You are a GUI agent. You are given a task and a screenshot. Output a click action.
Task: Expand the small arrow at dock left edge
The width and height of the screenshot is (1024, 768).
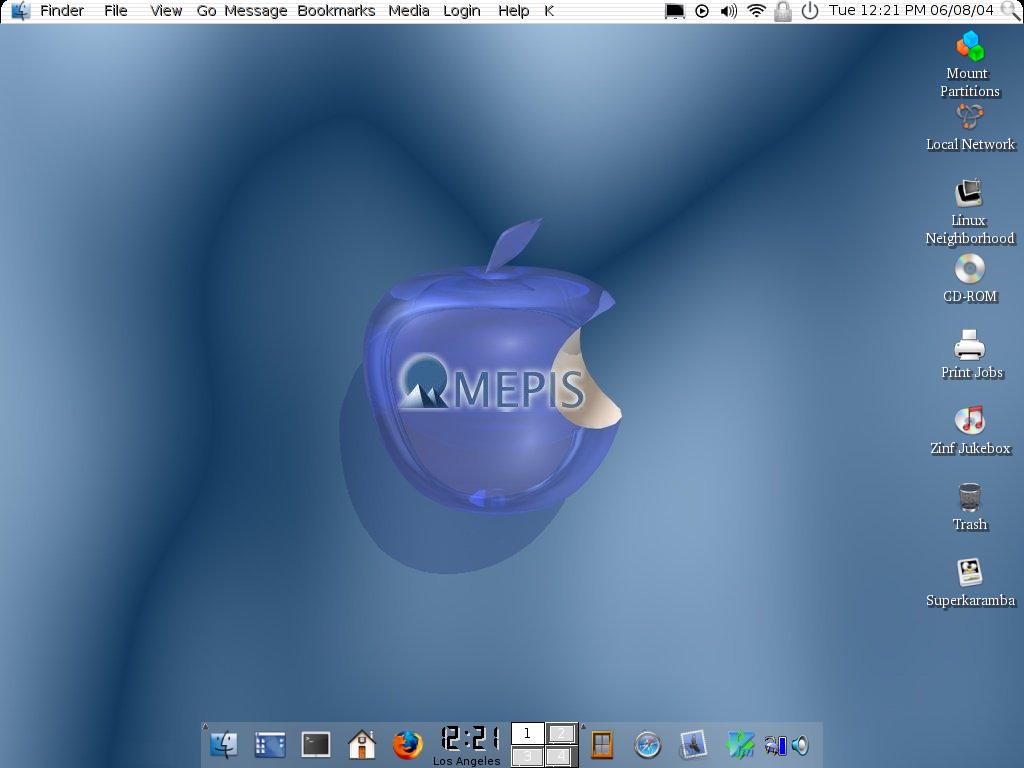(205, 726)
